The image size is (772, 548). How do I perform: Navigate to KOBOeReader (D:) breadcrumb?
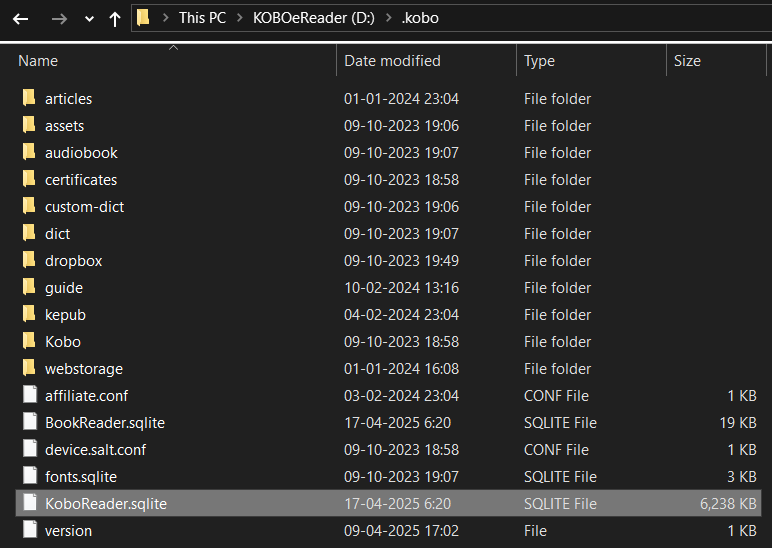[x=314, y=18]
